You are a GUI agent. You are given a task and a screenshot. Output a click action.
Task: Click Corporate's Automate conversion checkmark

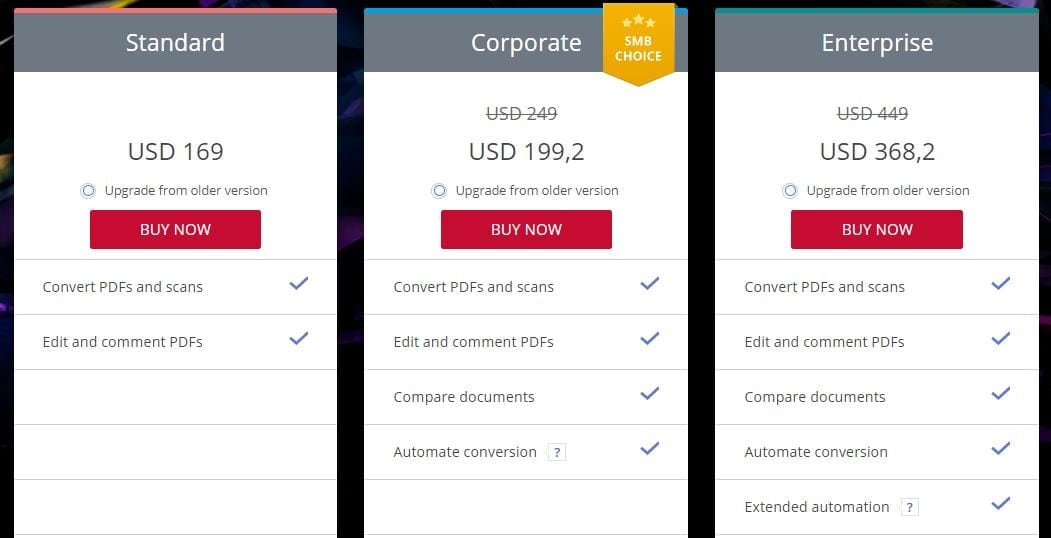(x=650, y=448)
